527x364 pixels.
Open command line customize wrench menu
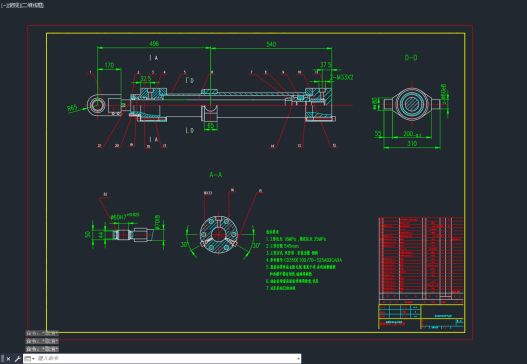(x=17, y=359)
